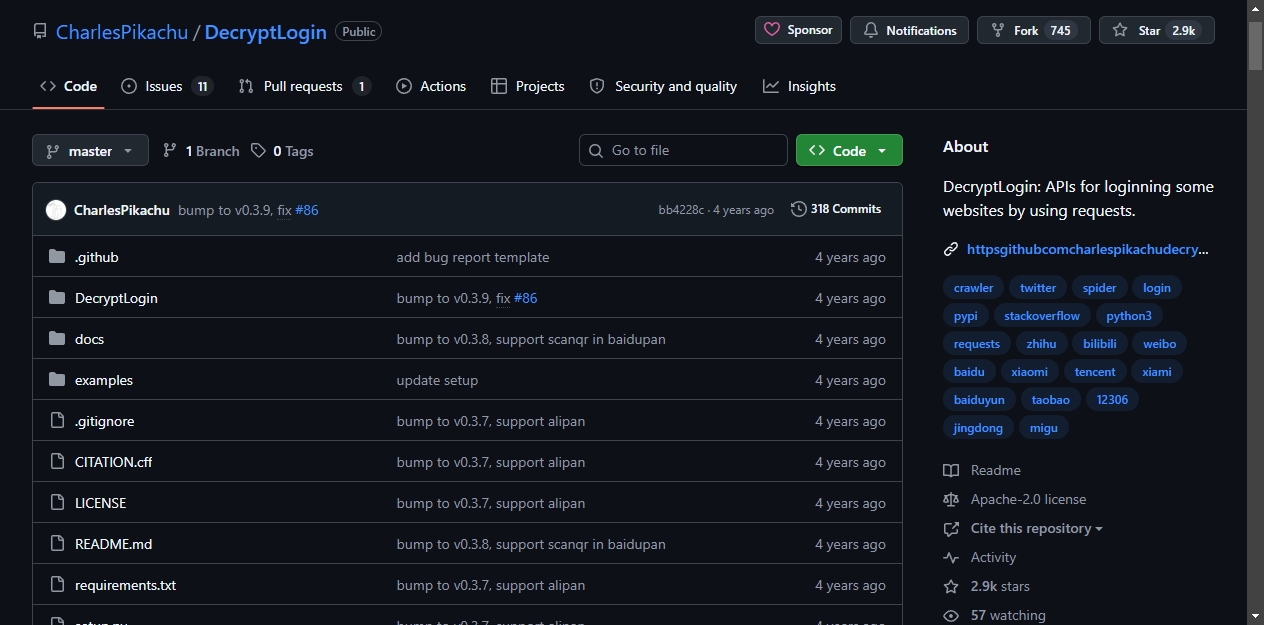Image resolution: width=1264 pixels, height=625 pixels.
Task: Select the jingdong topic tag
Action: click(978, 428)
